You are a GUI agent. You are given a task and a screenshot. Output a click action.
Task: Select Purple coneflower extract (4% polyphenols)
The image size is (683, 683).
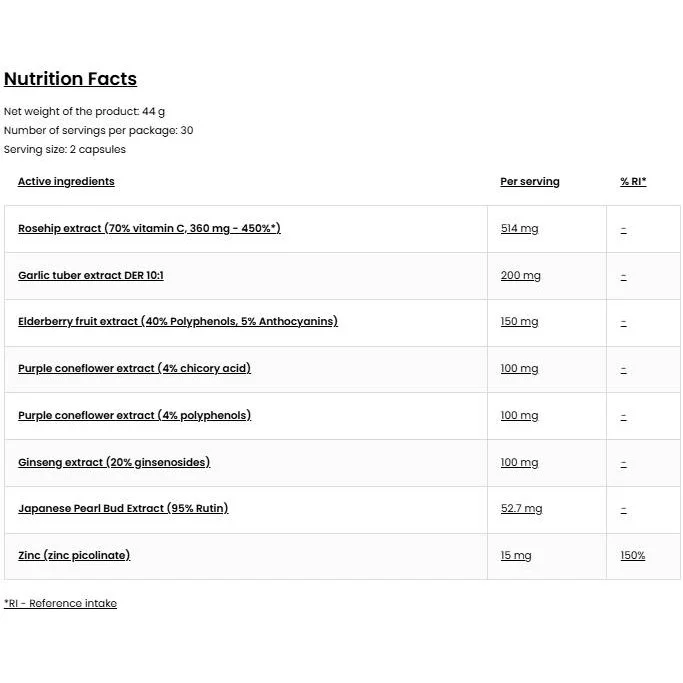[x=135, y=416]
